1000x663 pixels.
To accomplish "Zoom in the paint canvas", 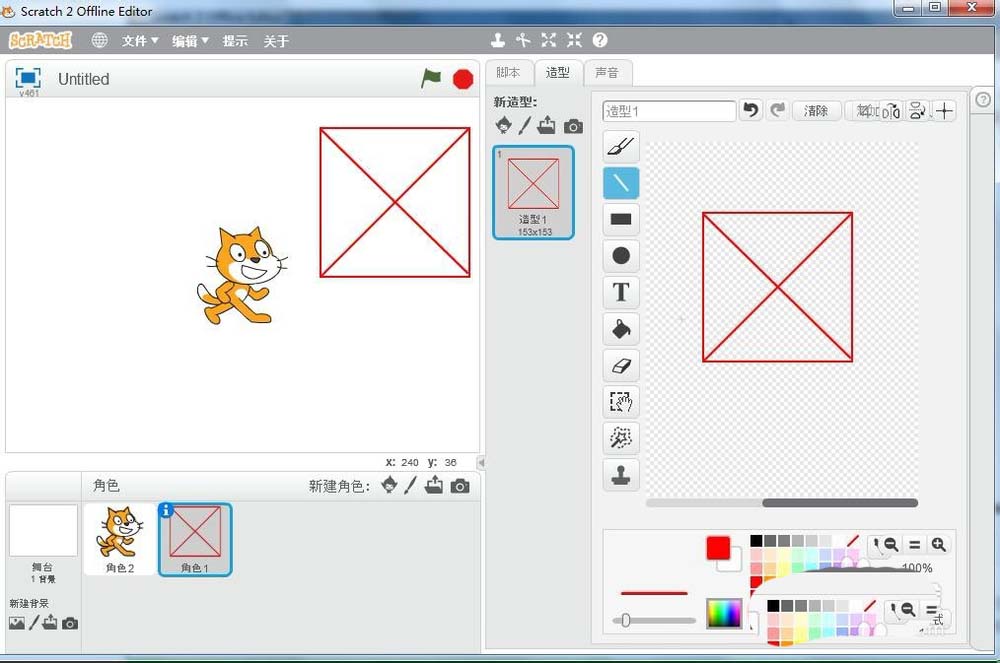I will tap(938, 544).
